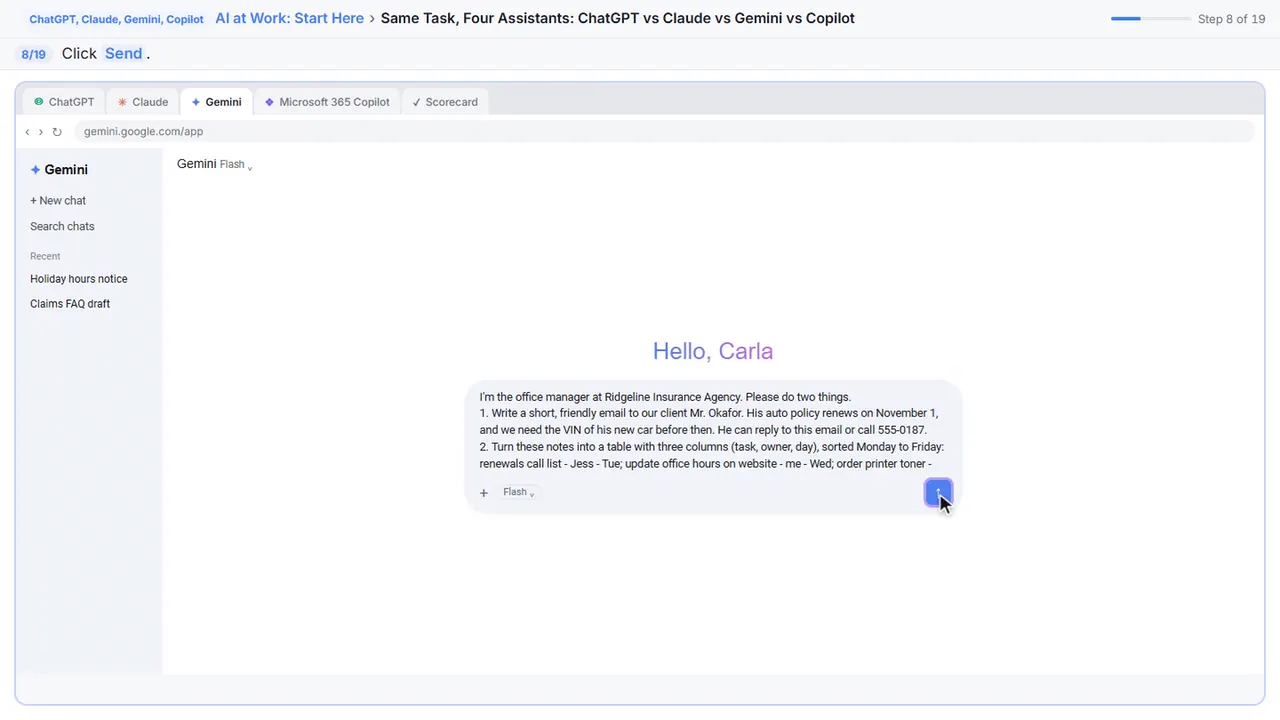This screenshot has width=1280, height=720.
Task: Open the AI at Work: Start Here breadcrumb
Action: [x=289, y=18]
